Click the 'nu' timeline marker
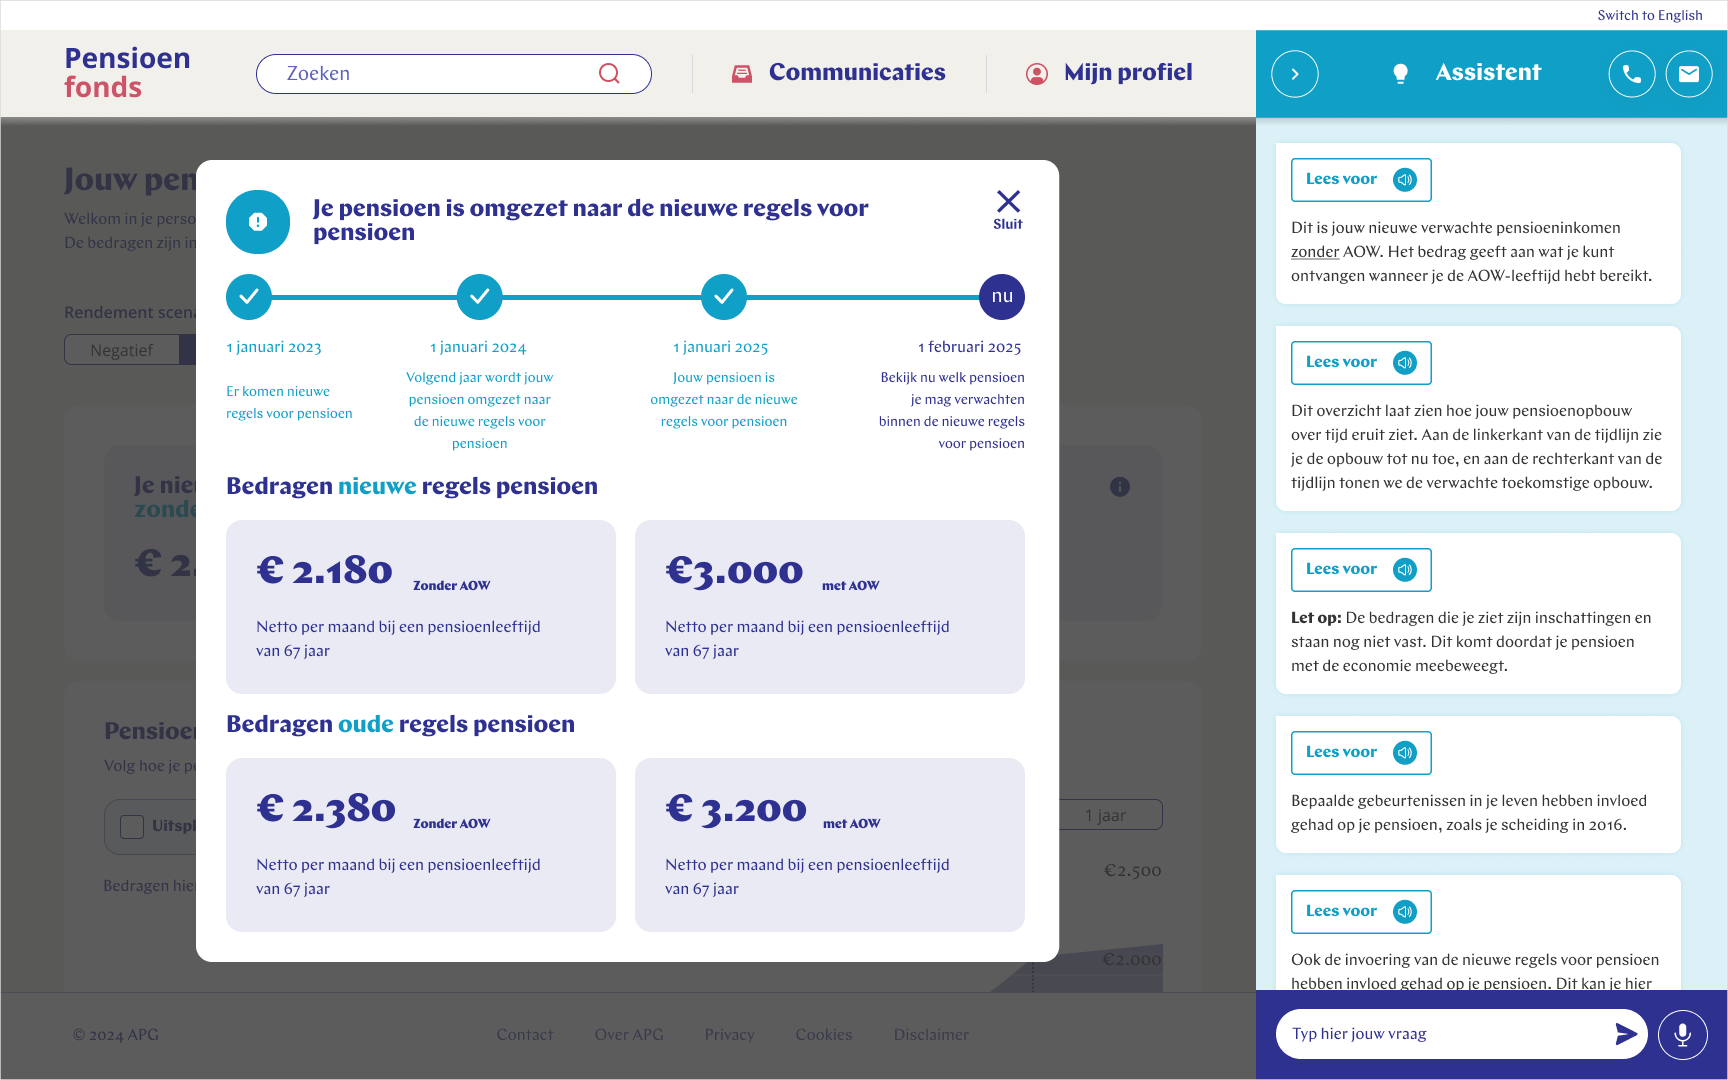Image resolution: width=1728 pixels, height=1080 pixels. (x=1002, y=297)
